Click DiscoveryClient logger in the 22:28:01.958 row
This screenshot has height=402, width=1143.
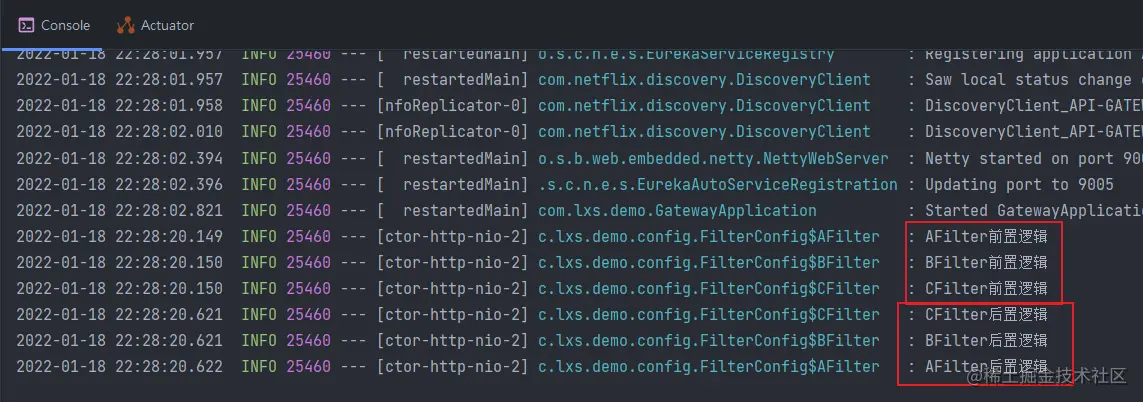(x=704, y=106)
